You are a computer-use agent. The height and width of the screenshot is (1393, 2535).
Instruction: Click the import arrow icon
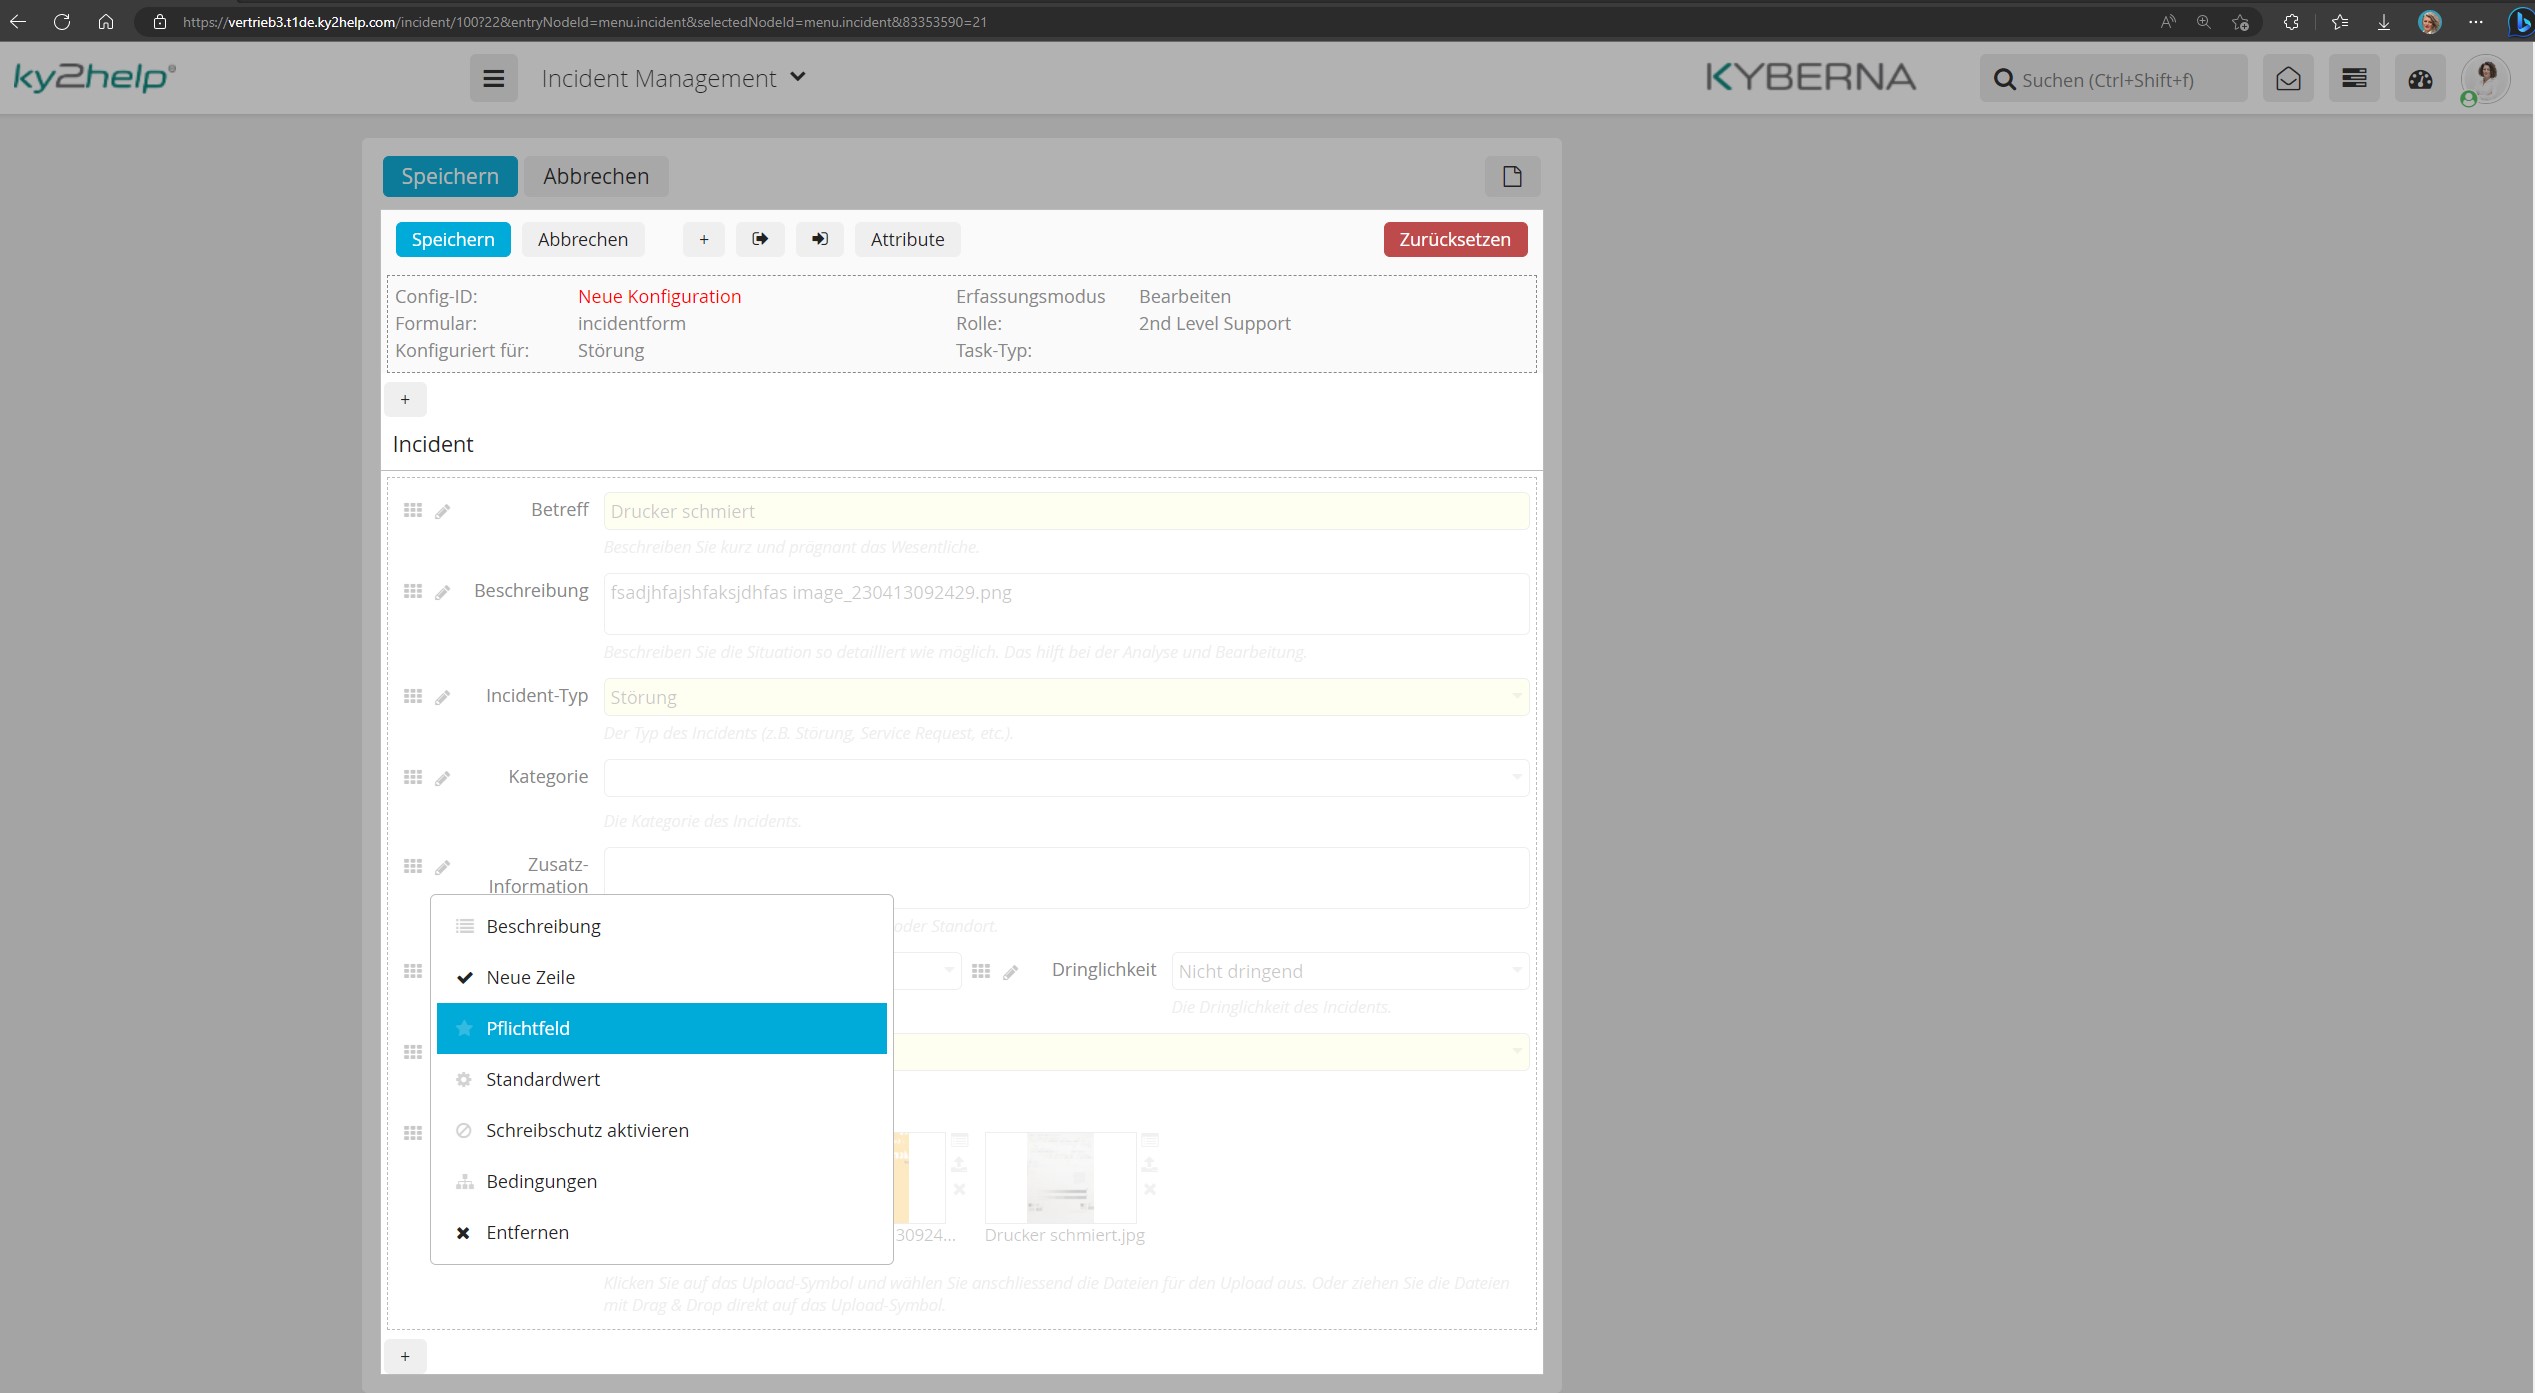click(x=820, y=239)
